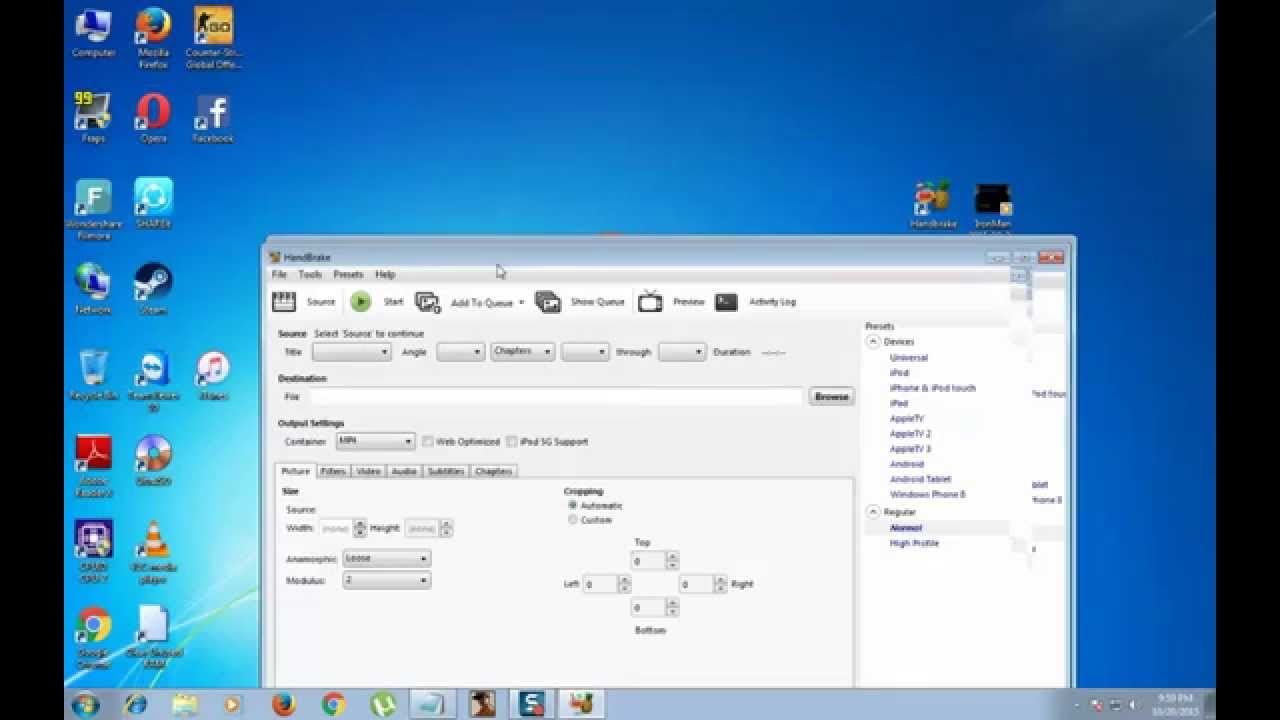This screenshot has width=1280, height=720.
Task: Open the Activity Log icon
Action: pyautogui.click(x=727, y=301)
